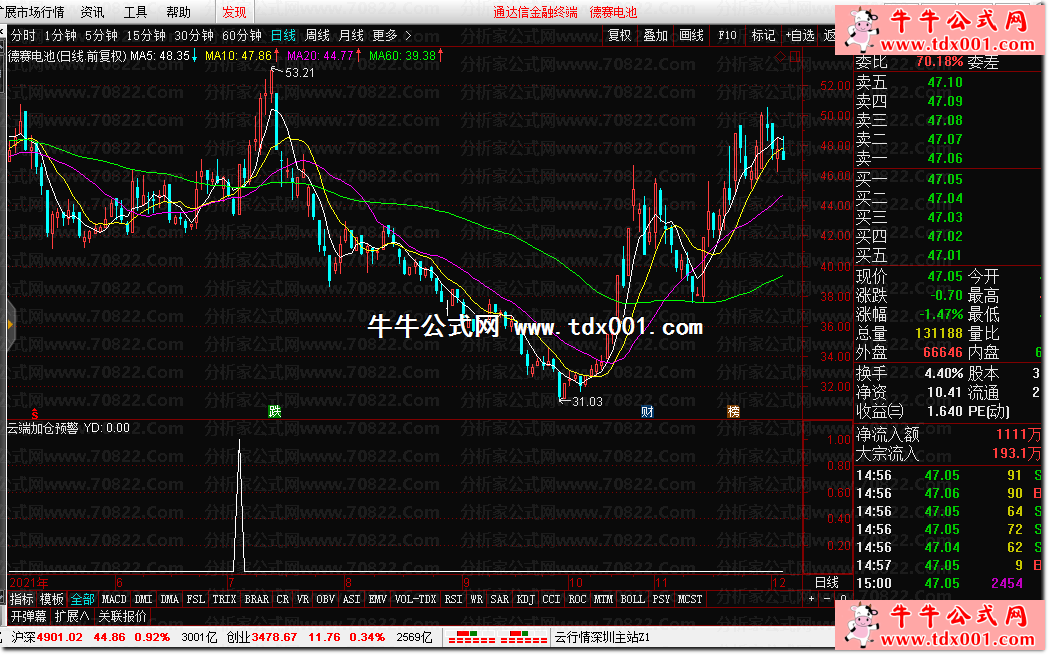The height and width of the screenshot is (655, 1050).
Task: Click the minus zoom icon near indicator bar
Action: click(x=825, y=599)
